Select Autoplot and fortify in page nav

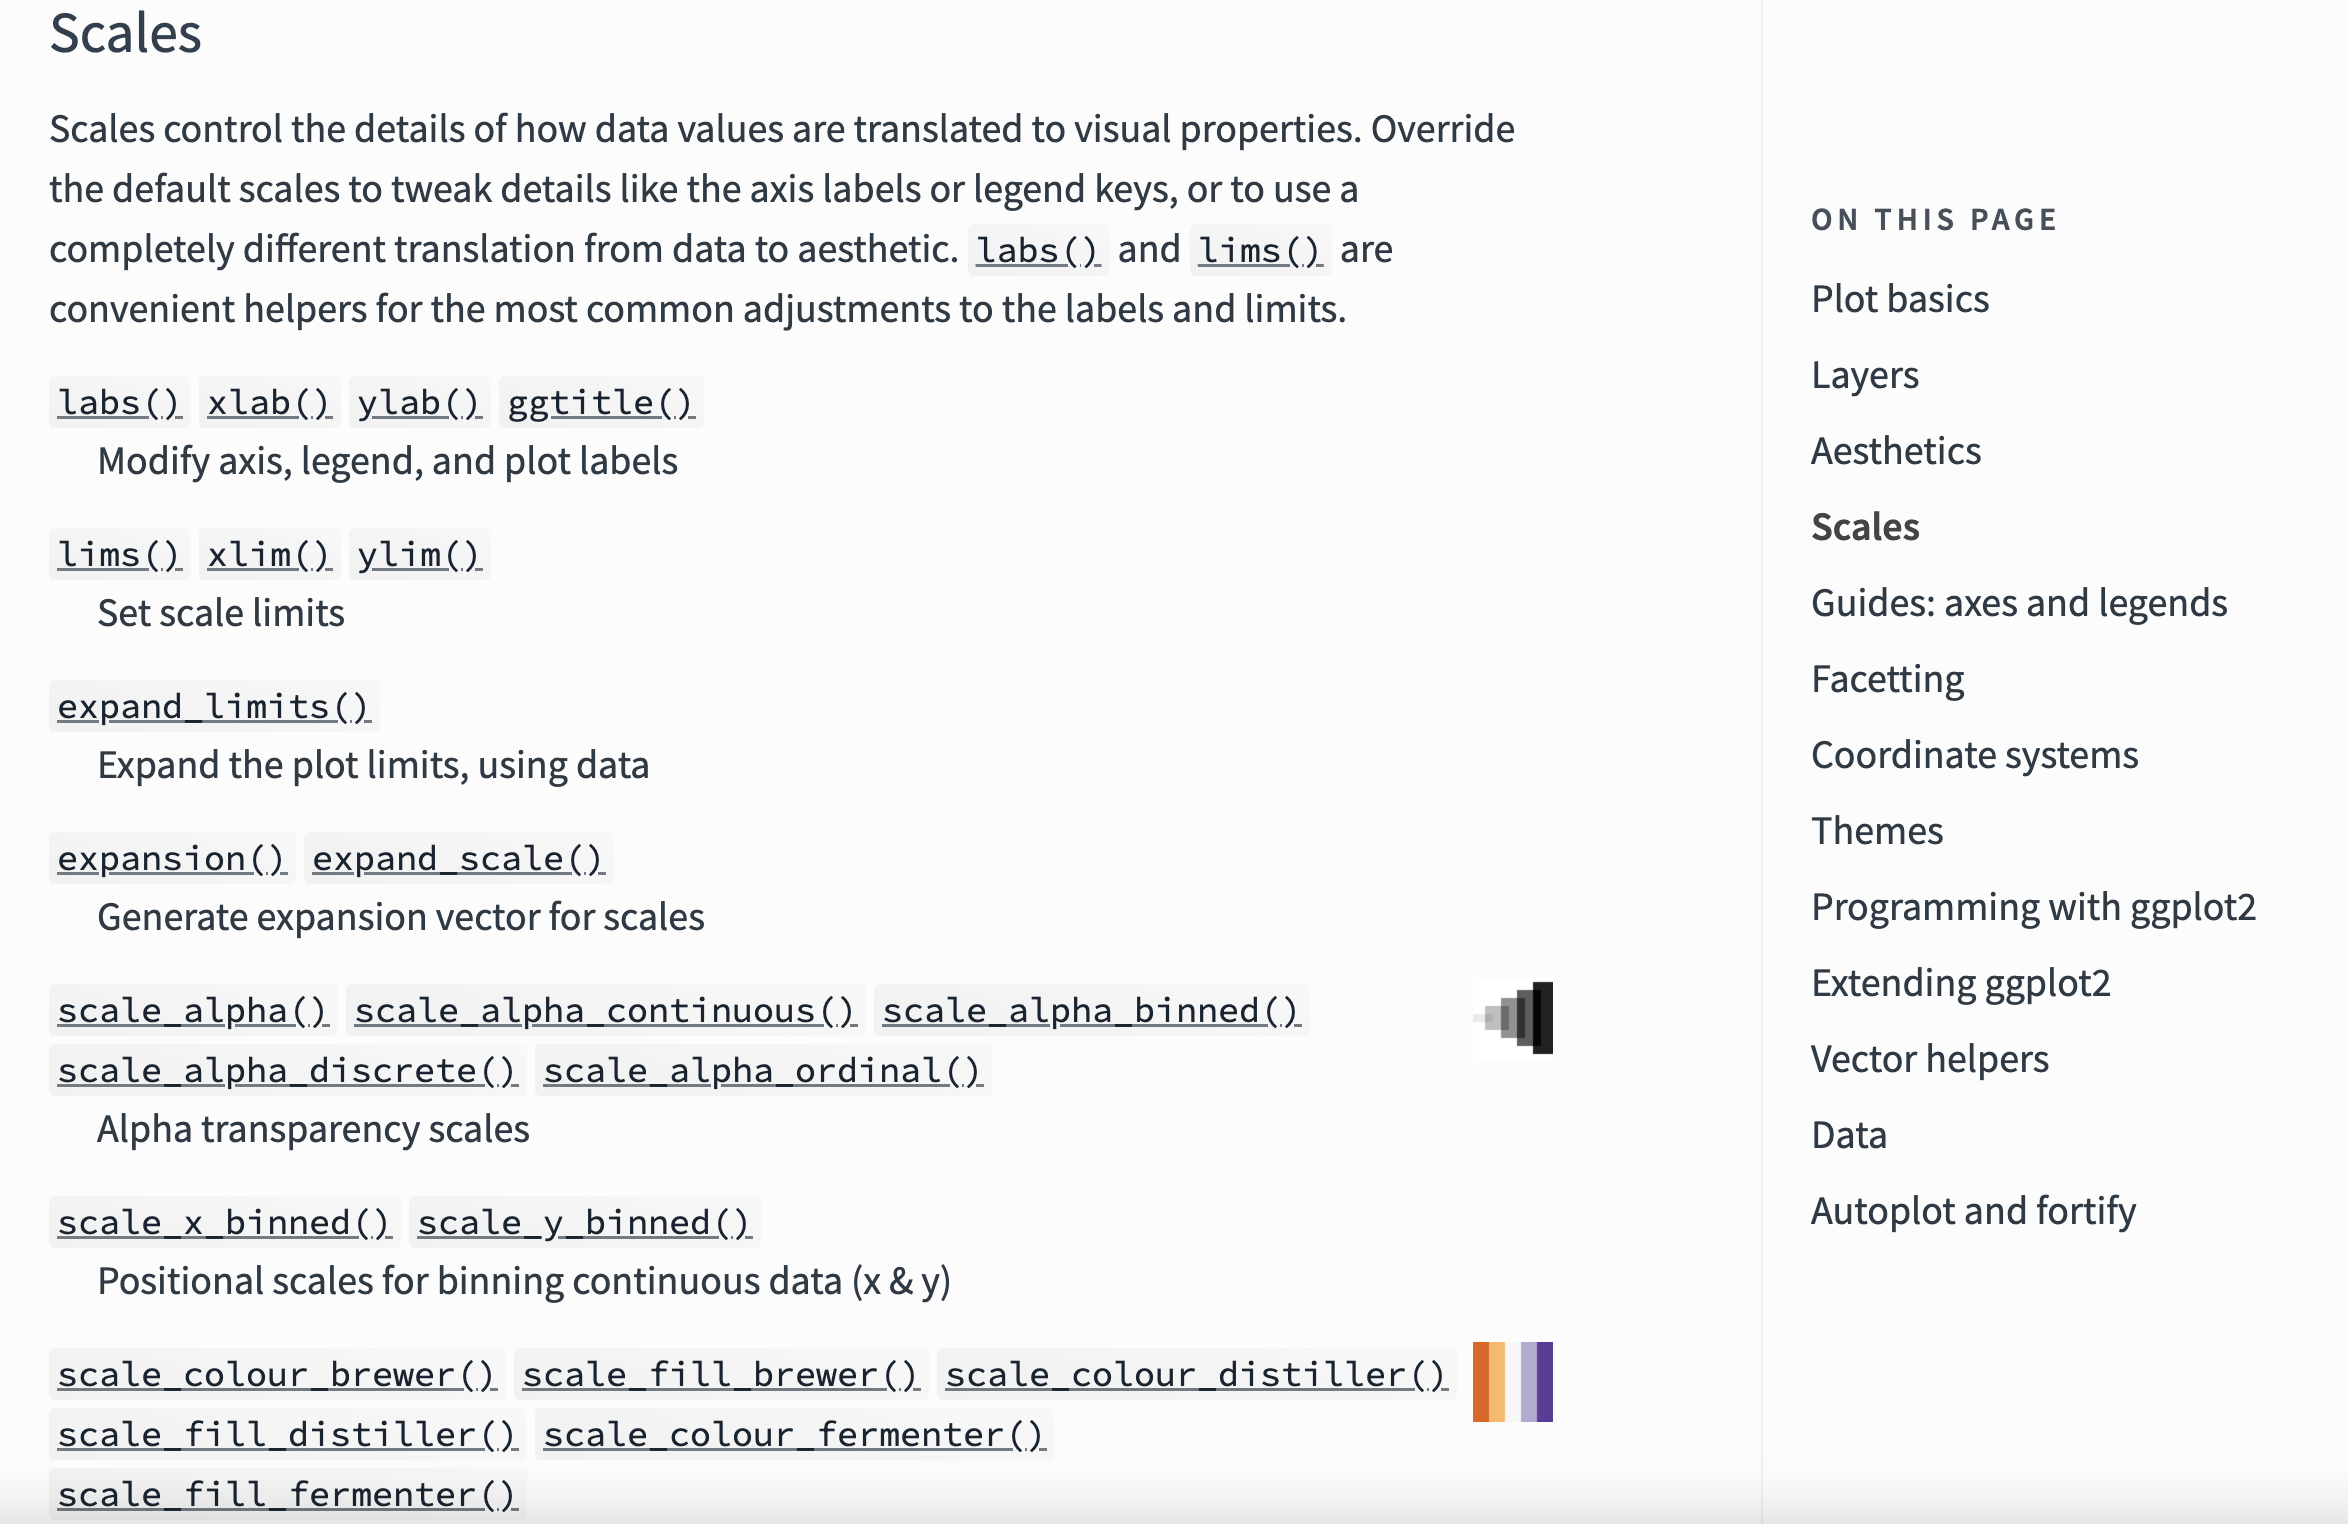[x=1973, y=1211]
